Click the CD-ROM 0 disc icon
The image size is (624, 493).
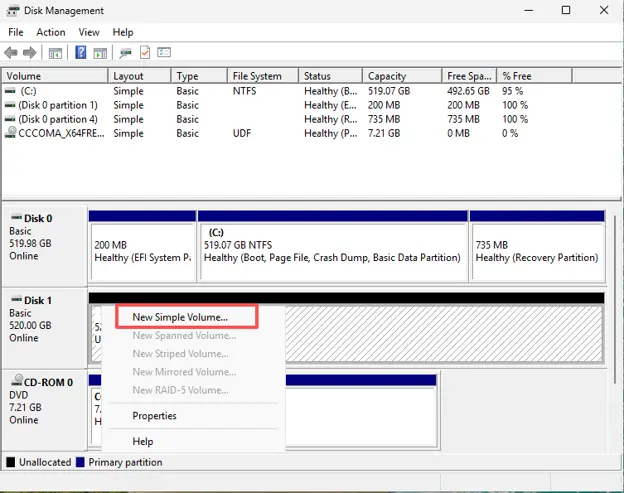(17, 380)
